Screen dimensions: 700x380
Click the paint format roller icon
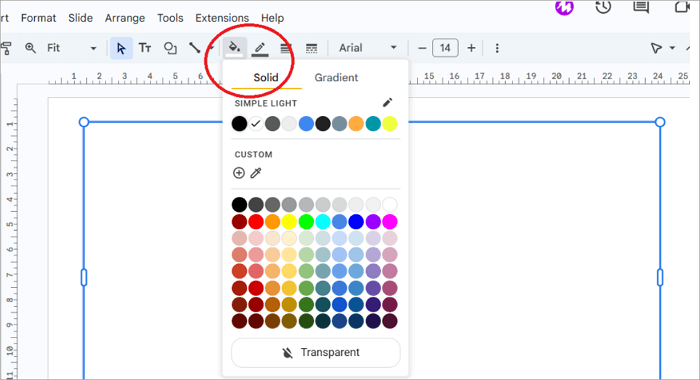tap(6, 48)
